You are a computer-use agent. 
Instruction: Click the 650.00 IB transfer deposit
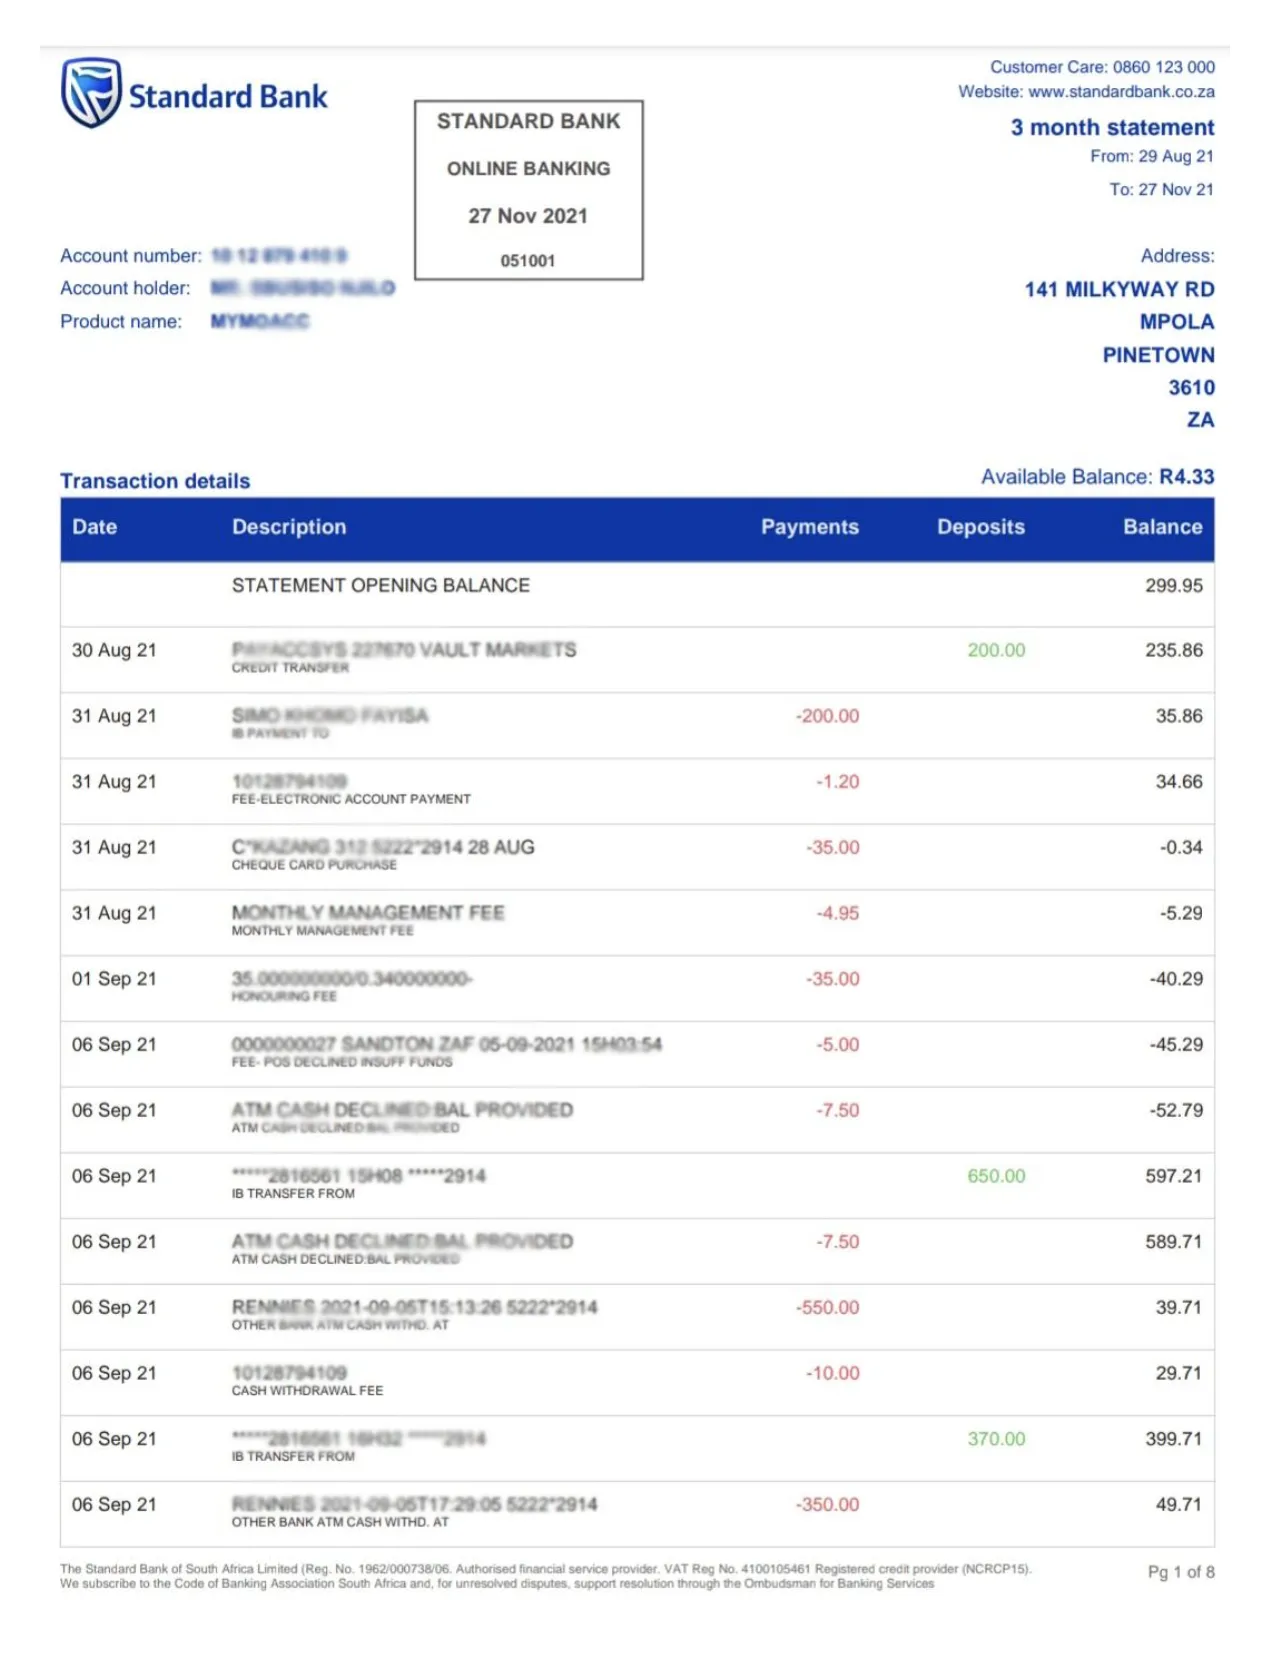(x=996, y=1176)
